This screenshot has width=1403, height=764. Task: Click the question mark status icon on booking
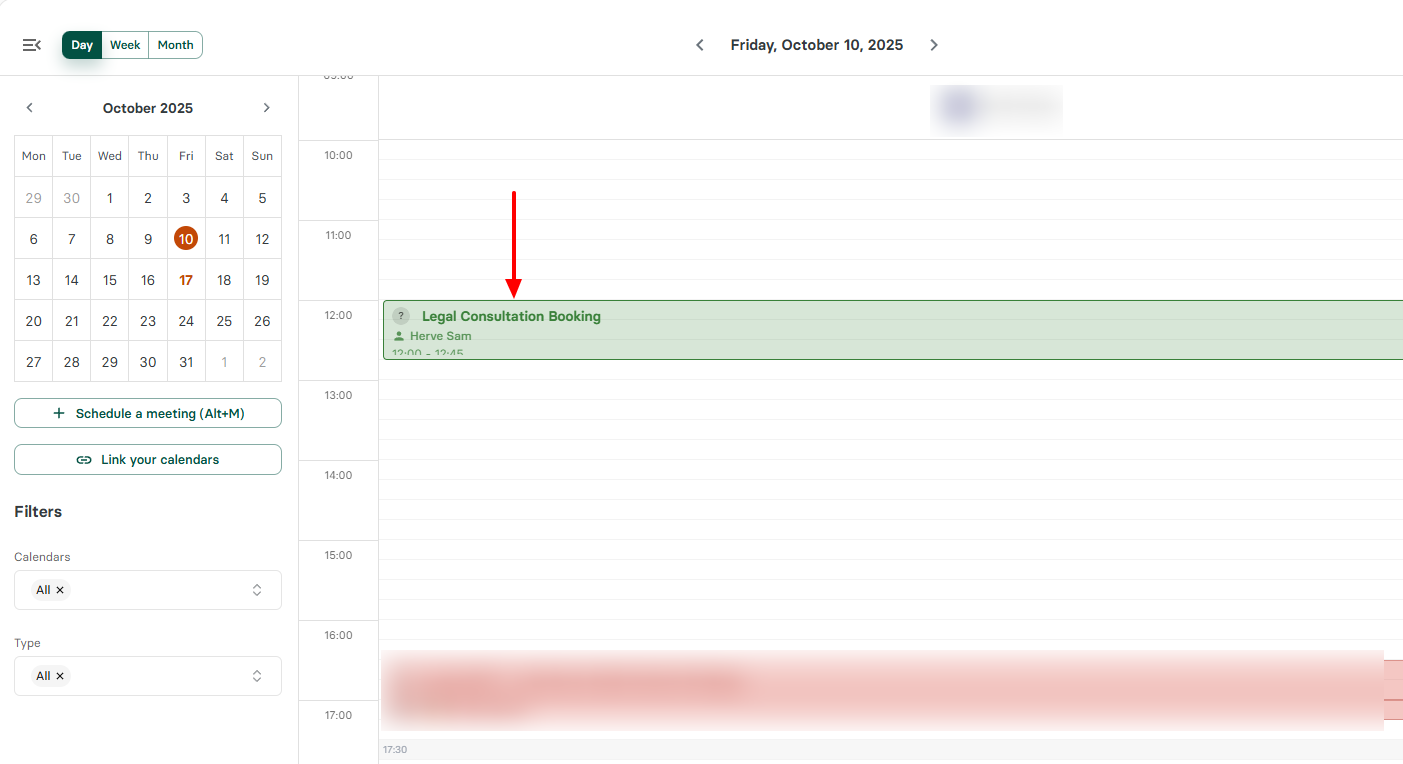[x=401, y=316]
